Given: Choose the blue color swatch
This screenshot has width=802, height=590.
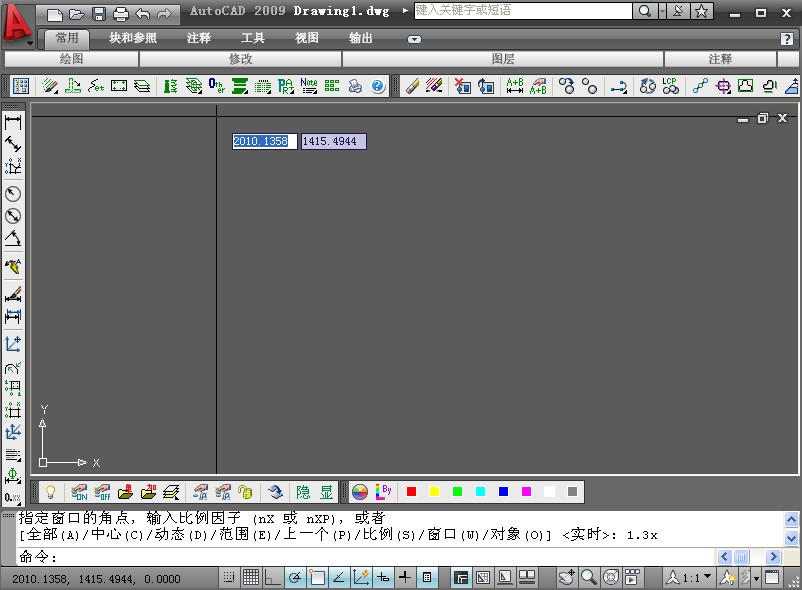Looking at the screenshot, I should pyautogui.click(x=503, y=491).
